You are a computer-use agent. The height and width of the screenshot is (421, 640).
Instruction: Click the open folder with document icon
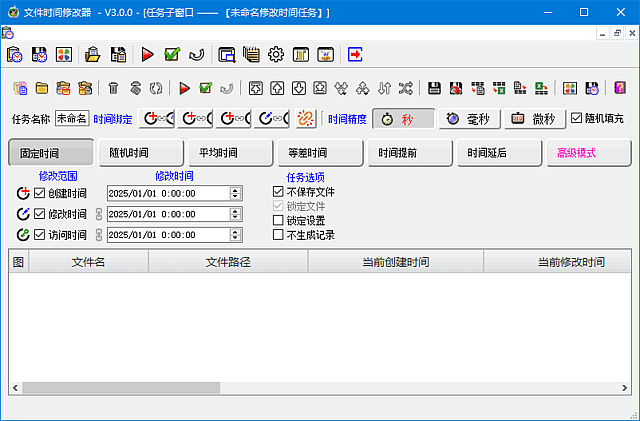pyautogui.click(x=92, y=55)
